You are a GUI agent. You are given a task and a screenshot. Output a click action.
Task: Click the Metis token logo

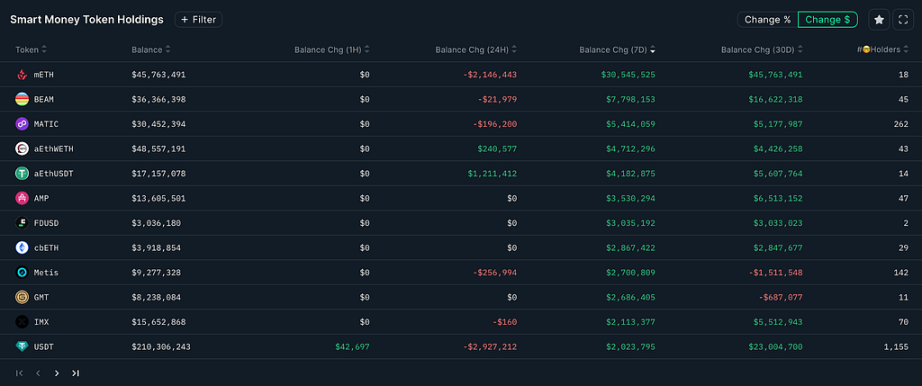click(22, 272)
